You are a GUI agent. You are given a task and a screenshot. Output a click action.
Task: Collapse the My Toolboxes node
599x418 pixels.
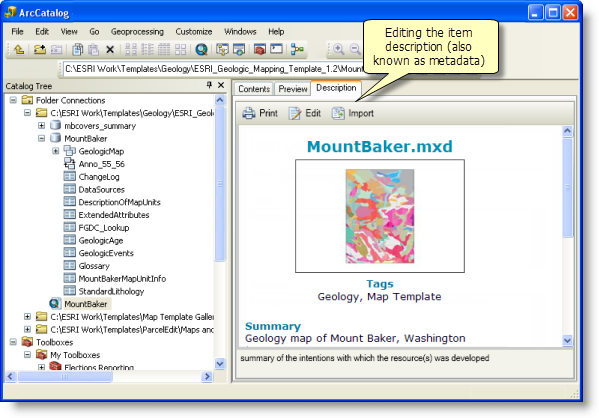[x=27, y=355]
